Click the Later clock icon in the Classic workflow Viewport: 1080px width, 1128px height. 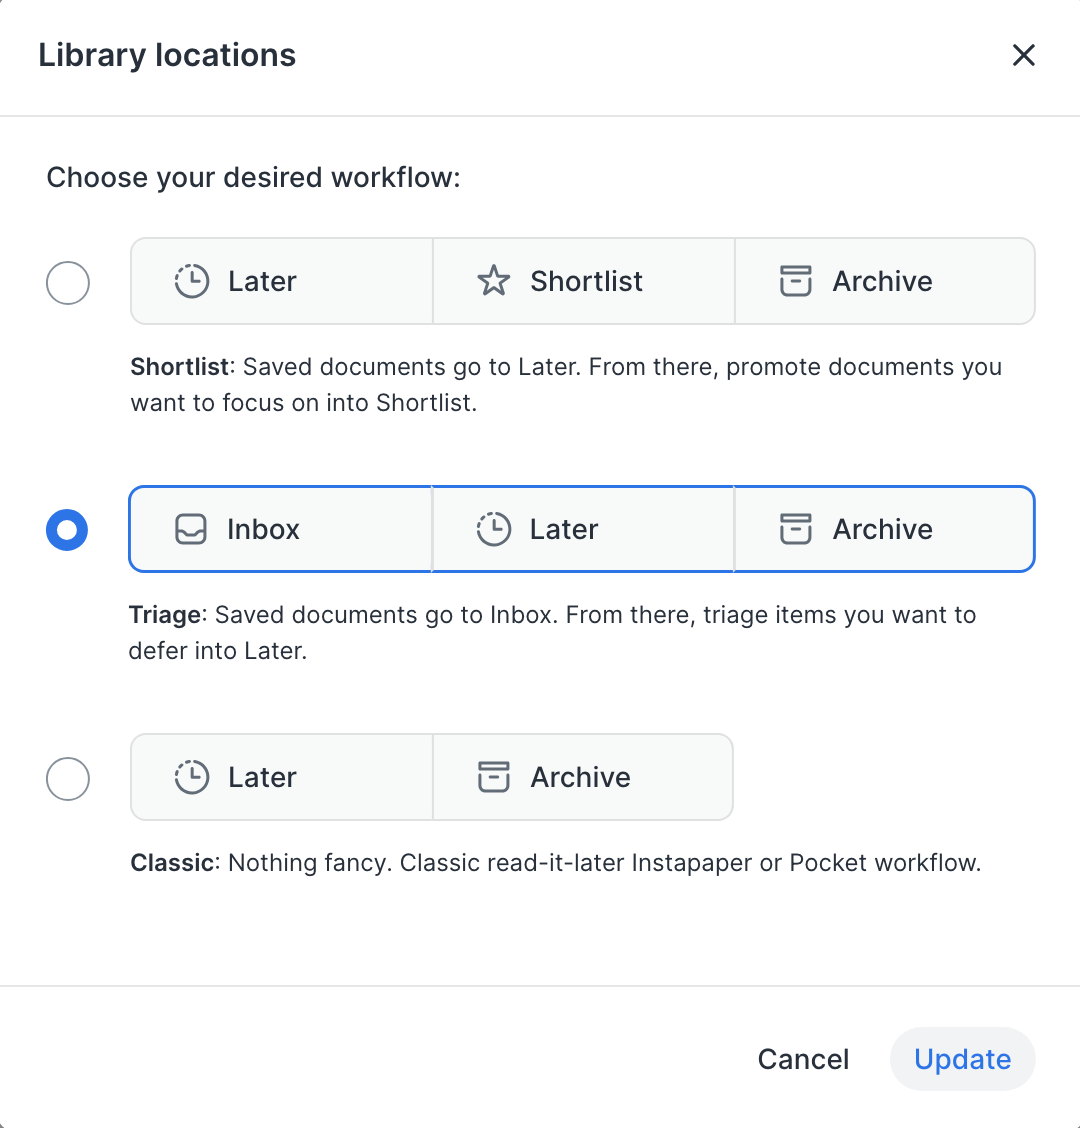(191, 777)
